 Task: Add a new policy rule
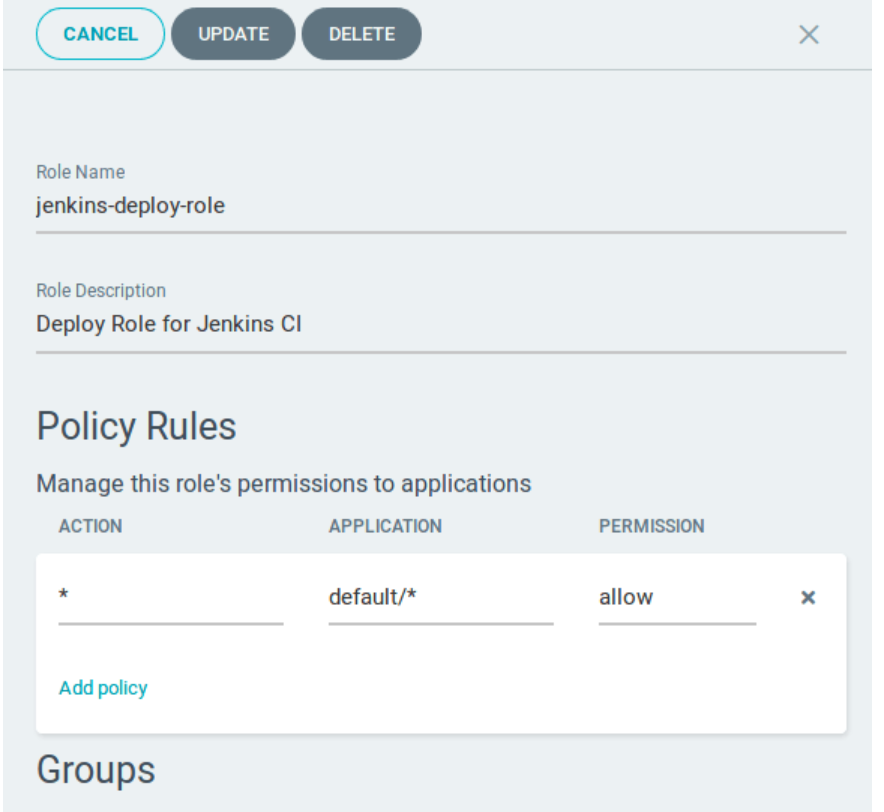(103, 688)
